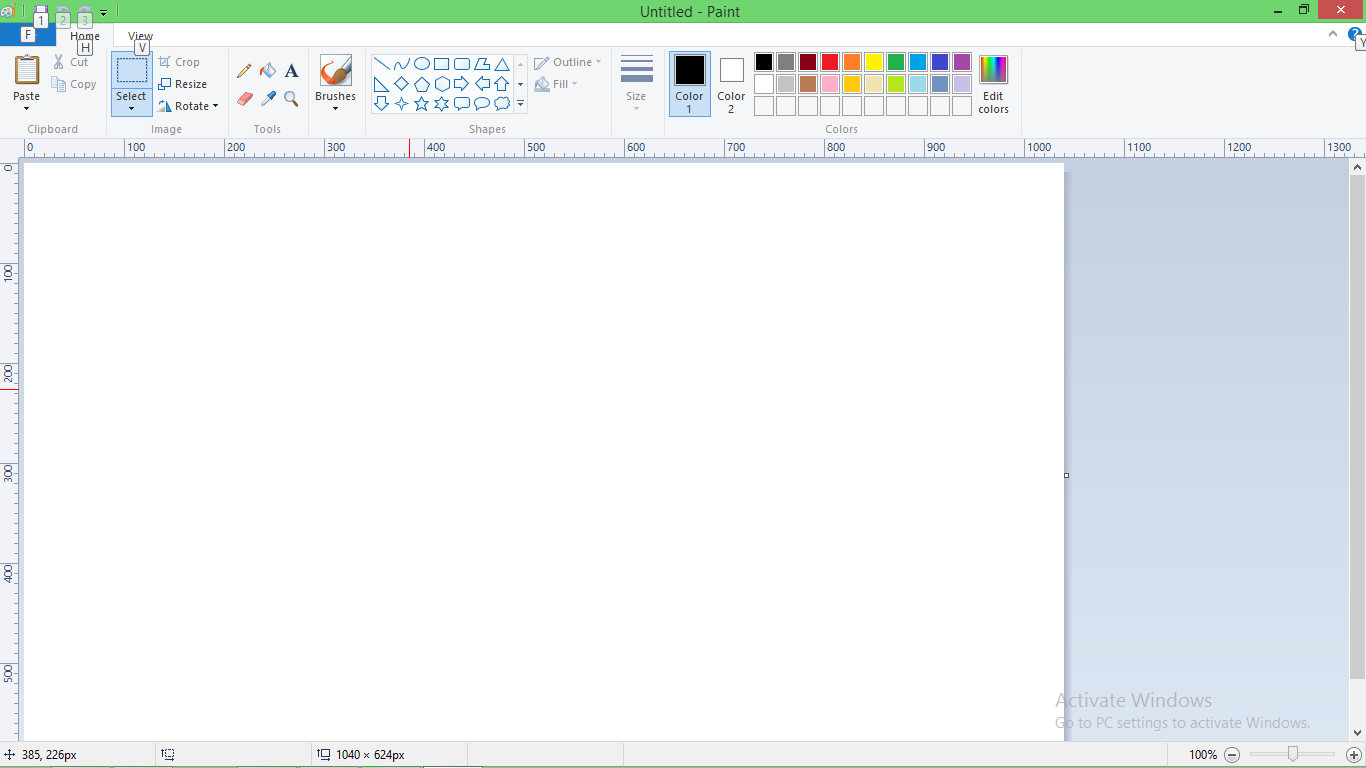Select the Color picker eyedropper tool
This screenshot has height=768, width=1366.
[x=268, y=99]
